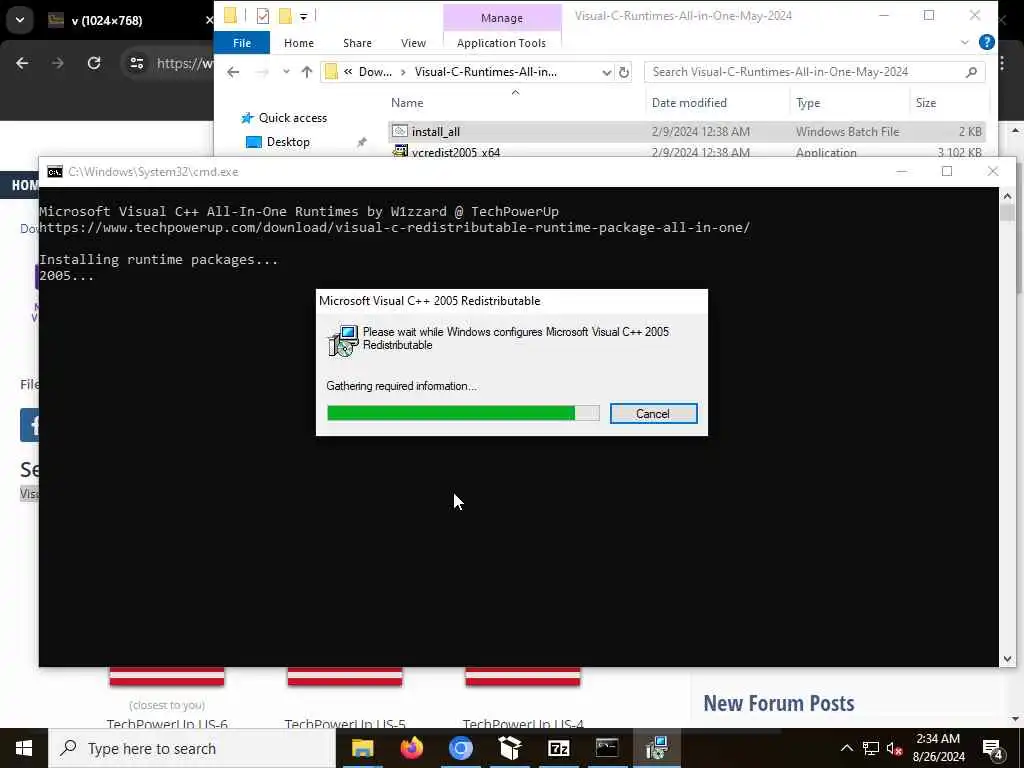Image resolution: width=1024 pixels, height=768 pixels.
Task: Open the notification center
Action: tap(993, 749)
